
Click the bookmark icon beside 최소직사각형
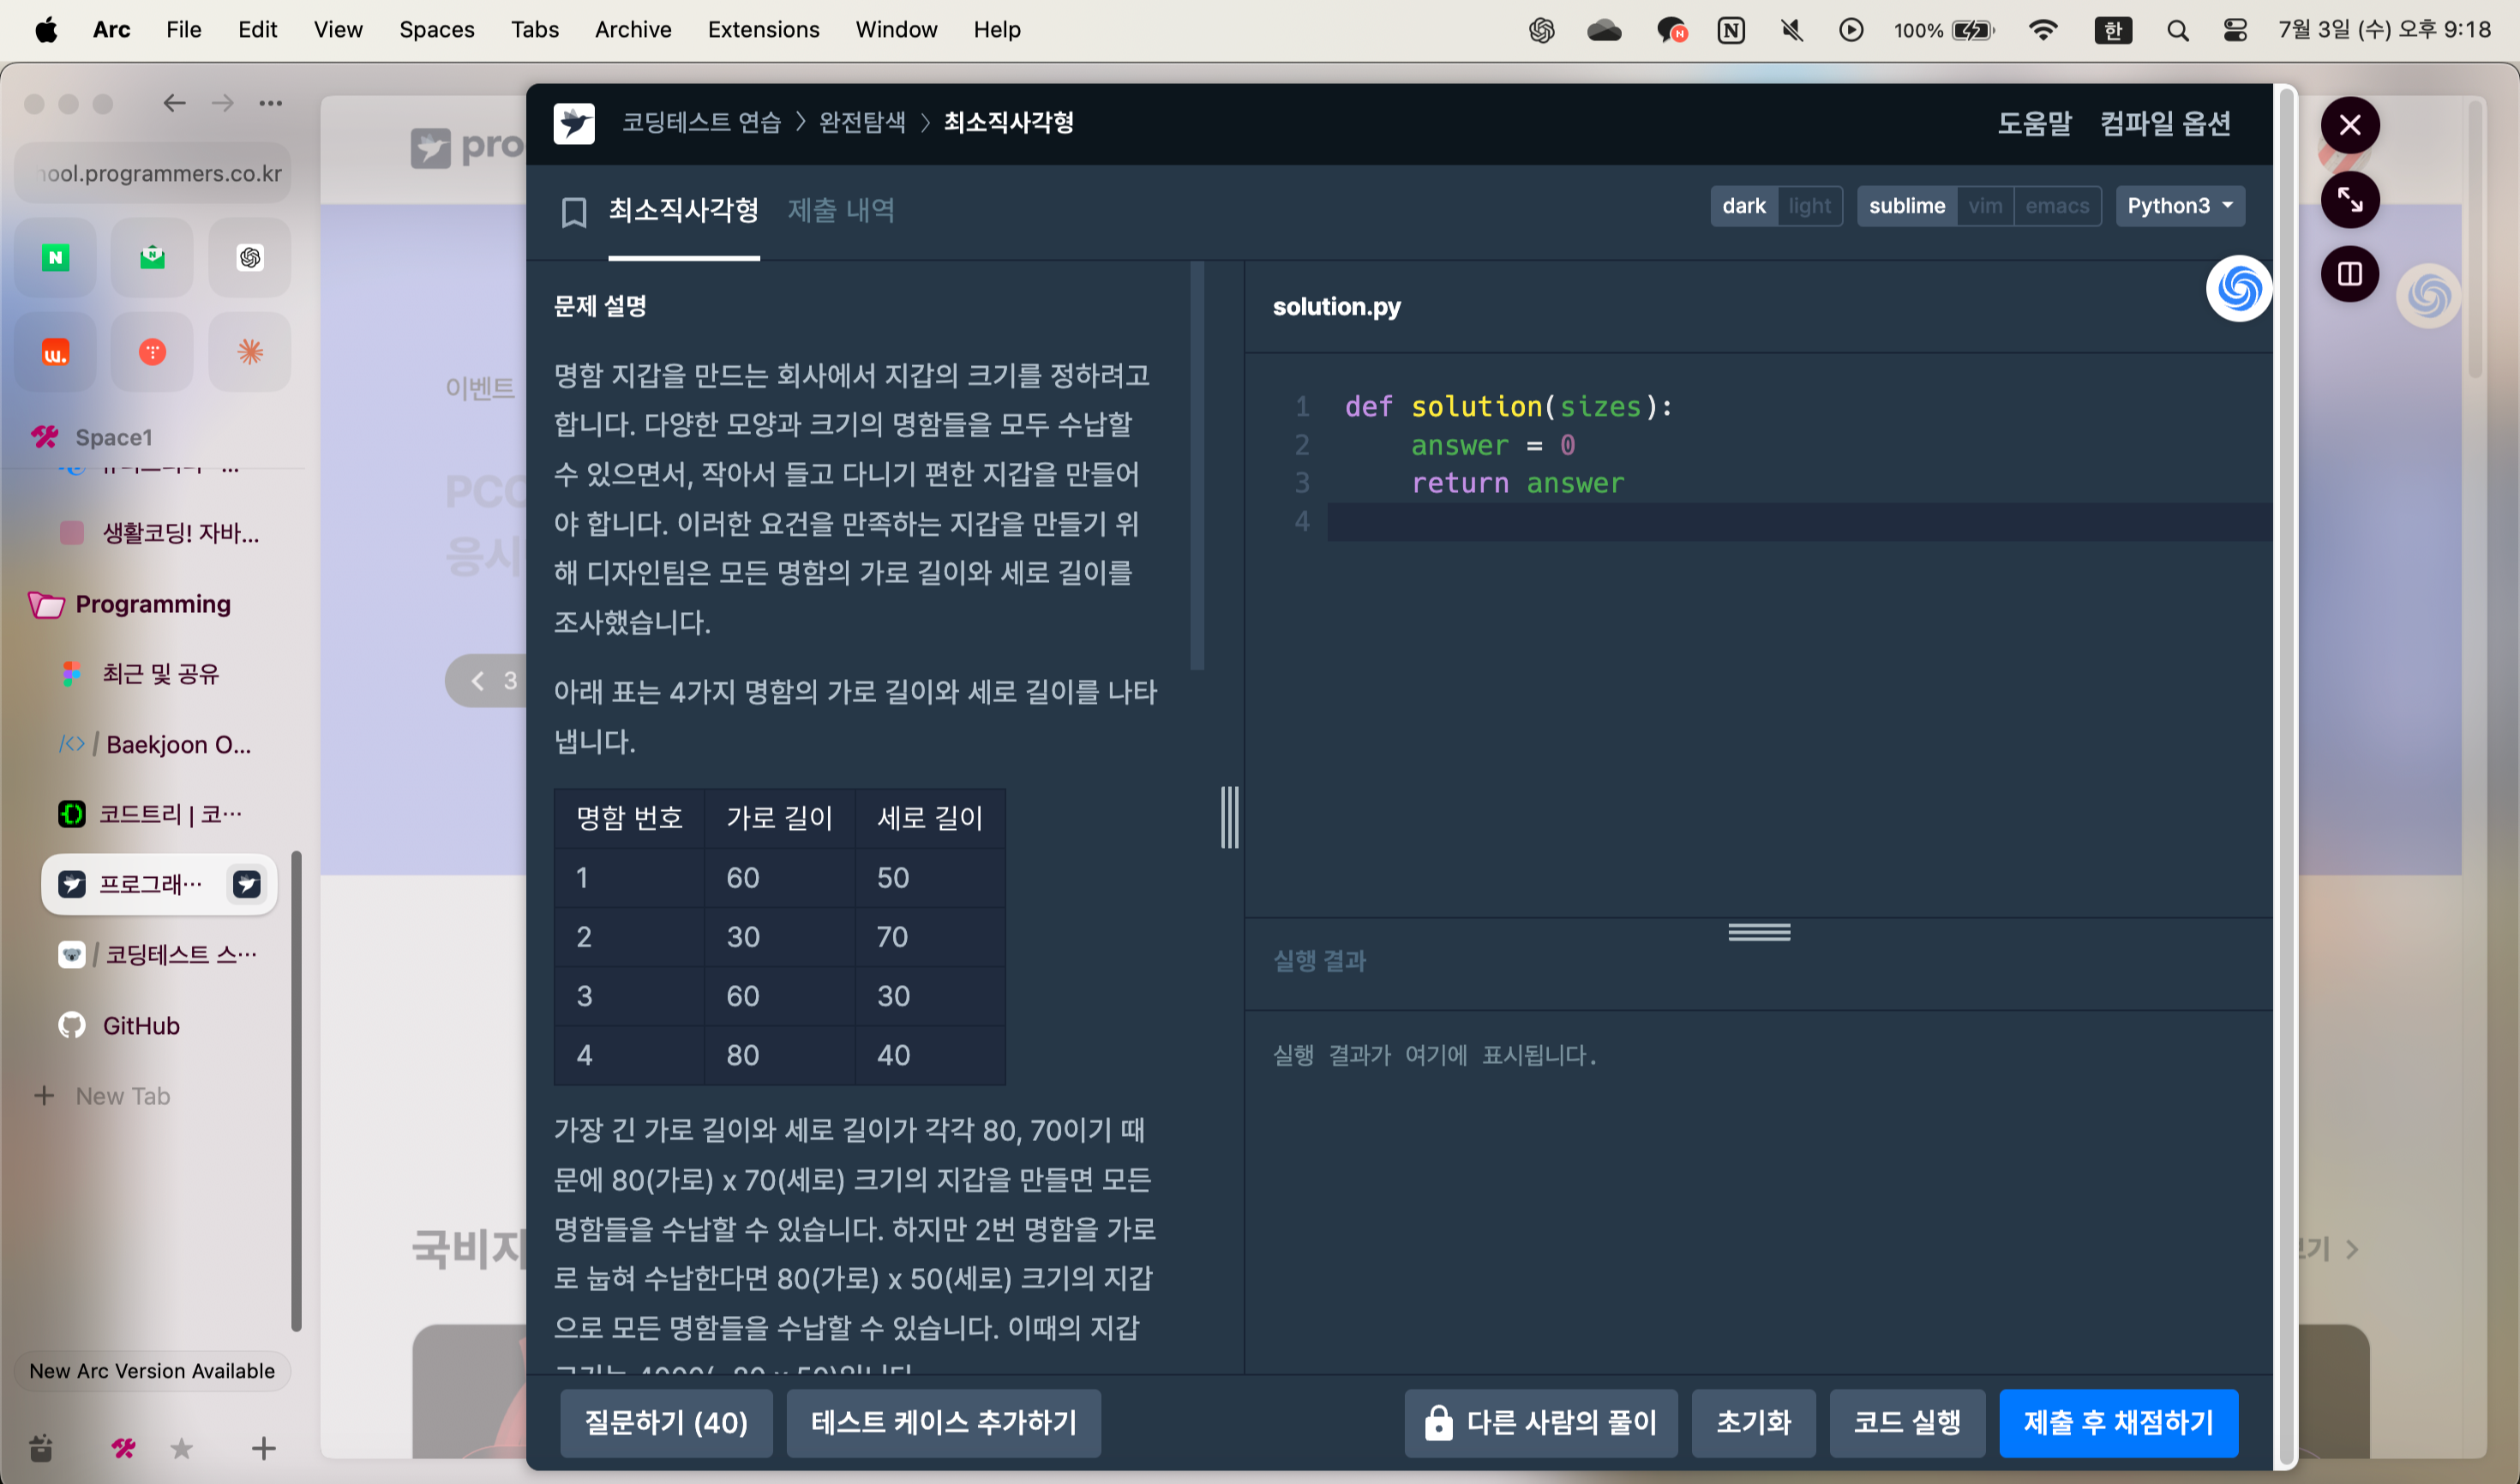point(574,211)
